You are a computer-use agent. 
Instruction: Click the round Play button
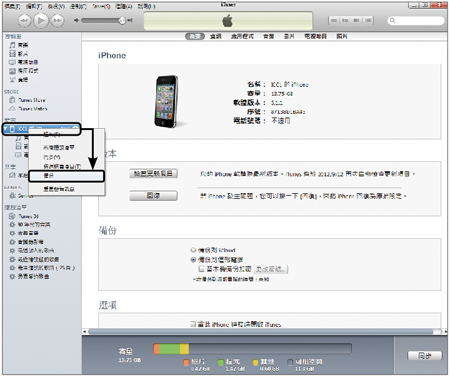coord(41,21)
